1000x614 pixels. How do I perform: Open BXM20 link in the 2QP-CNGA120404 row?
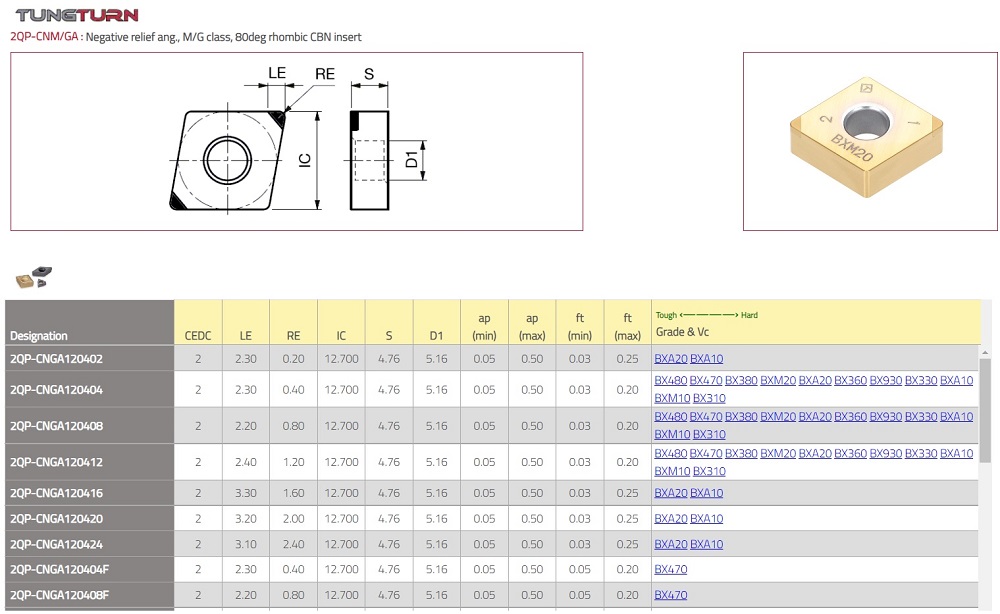point(778,381)
